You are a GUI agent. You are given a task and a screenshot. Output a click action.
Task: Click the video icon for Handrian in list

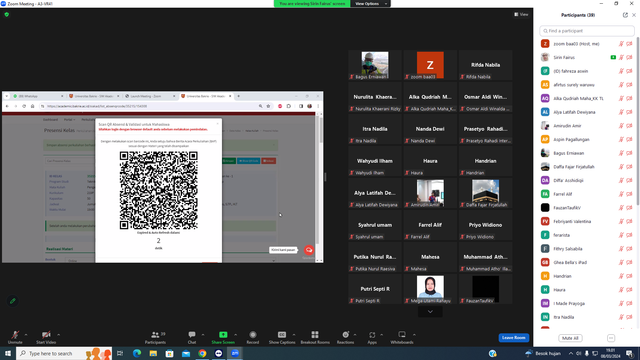click(629, 276)
